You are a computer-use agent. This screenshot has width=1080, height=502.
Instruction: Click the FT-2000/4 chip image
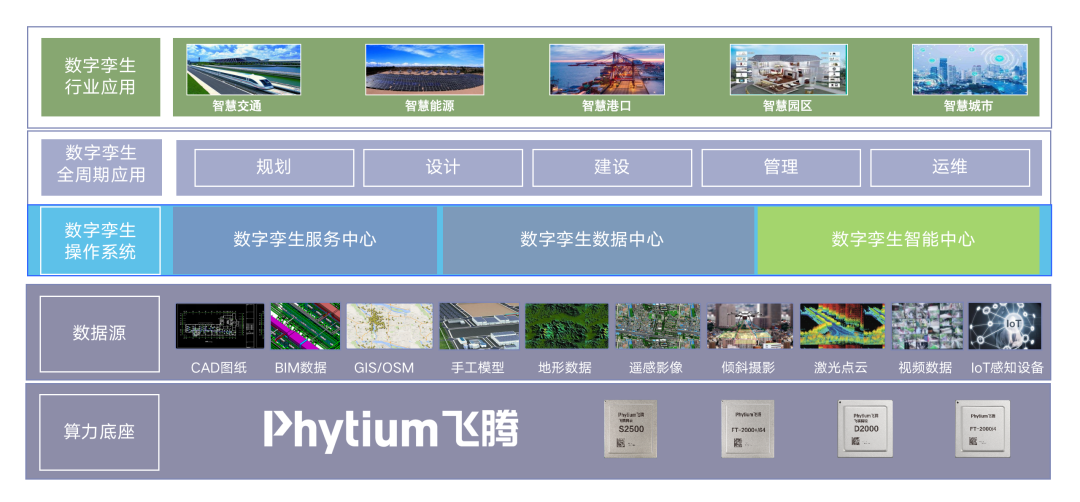(982, 428)
